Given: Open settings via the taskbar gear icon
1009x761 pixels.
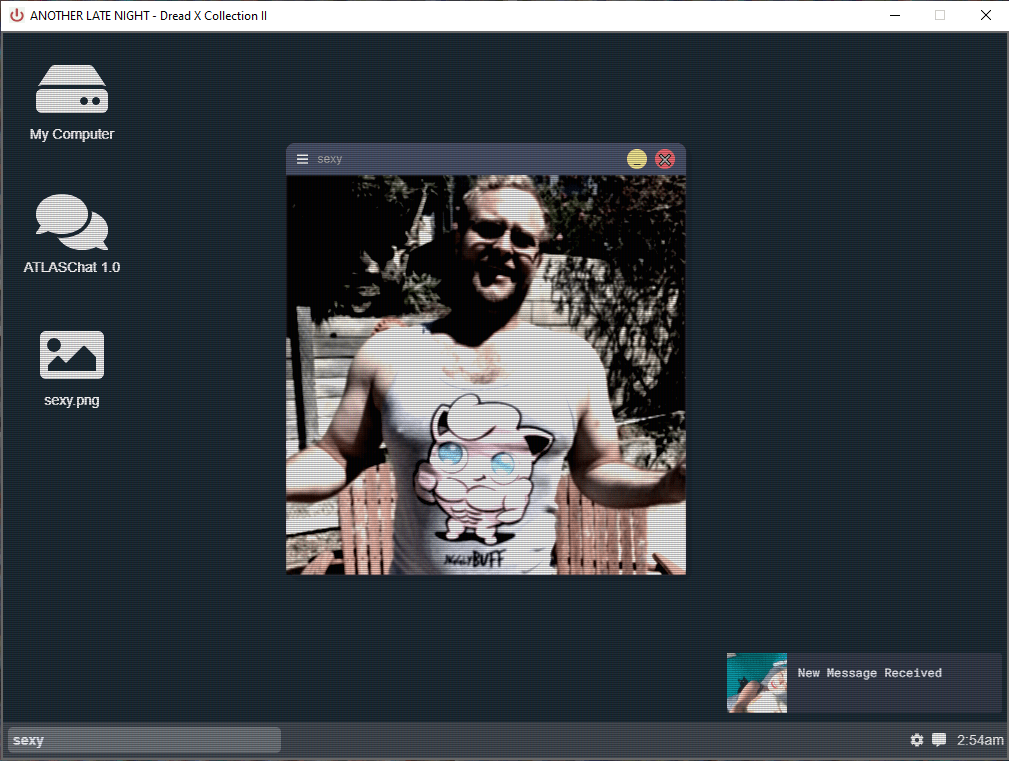Looking at the screenshot, I should 917,740.
